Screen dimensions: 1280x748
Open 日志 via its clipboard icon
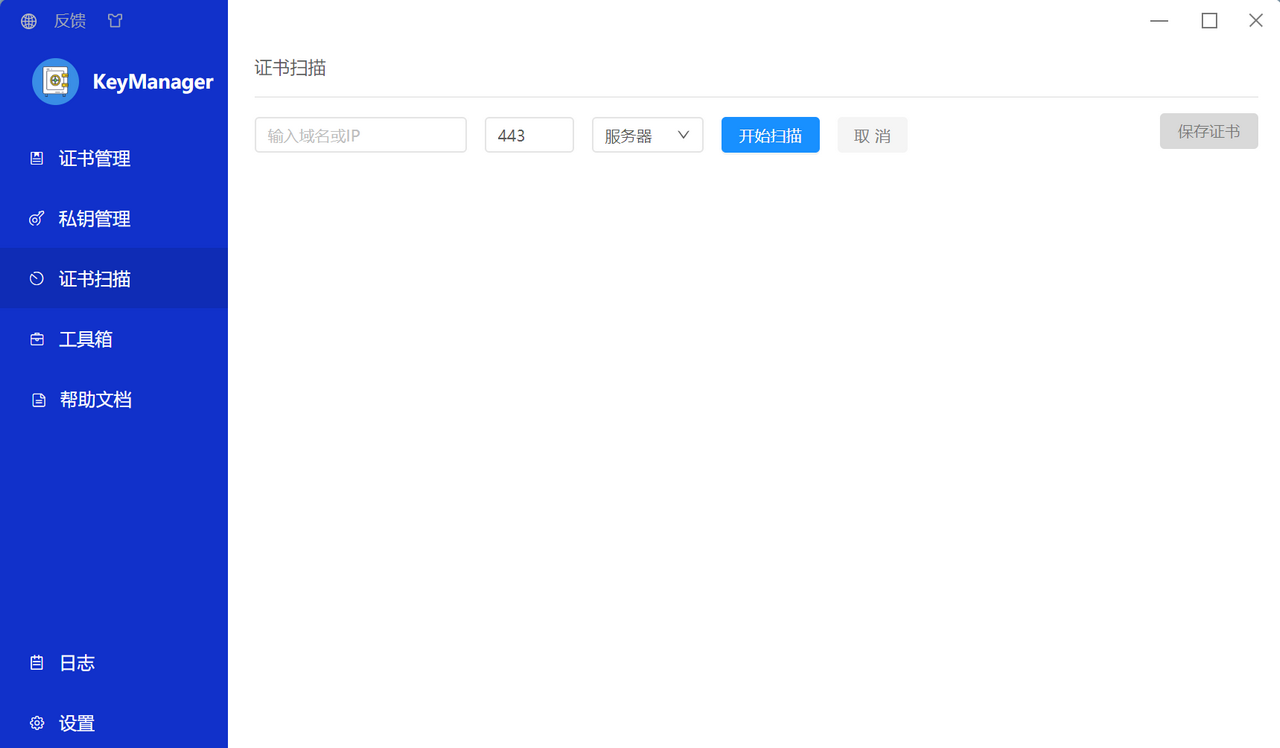tap(37, 663)
